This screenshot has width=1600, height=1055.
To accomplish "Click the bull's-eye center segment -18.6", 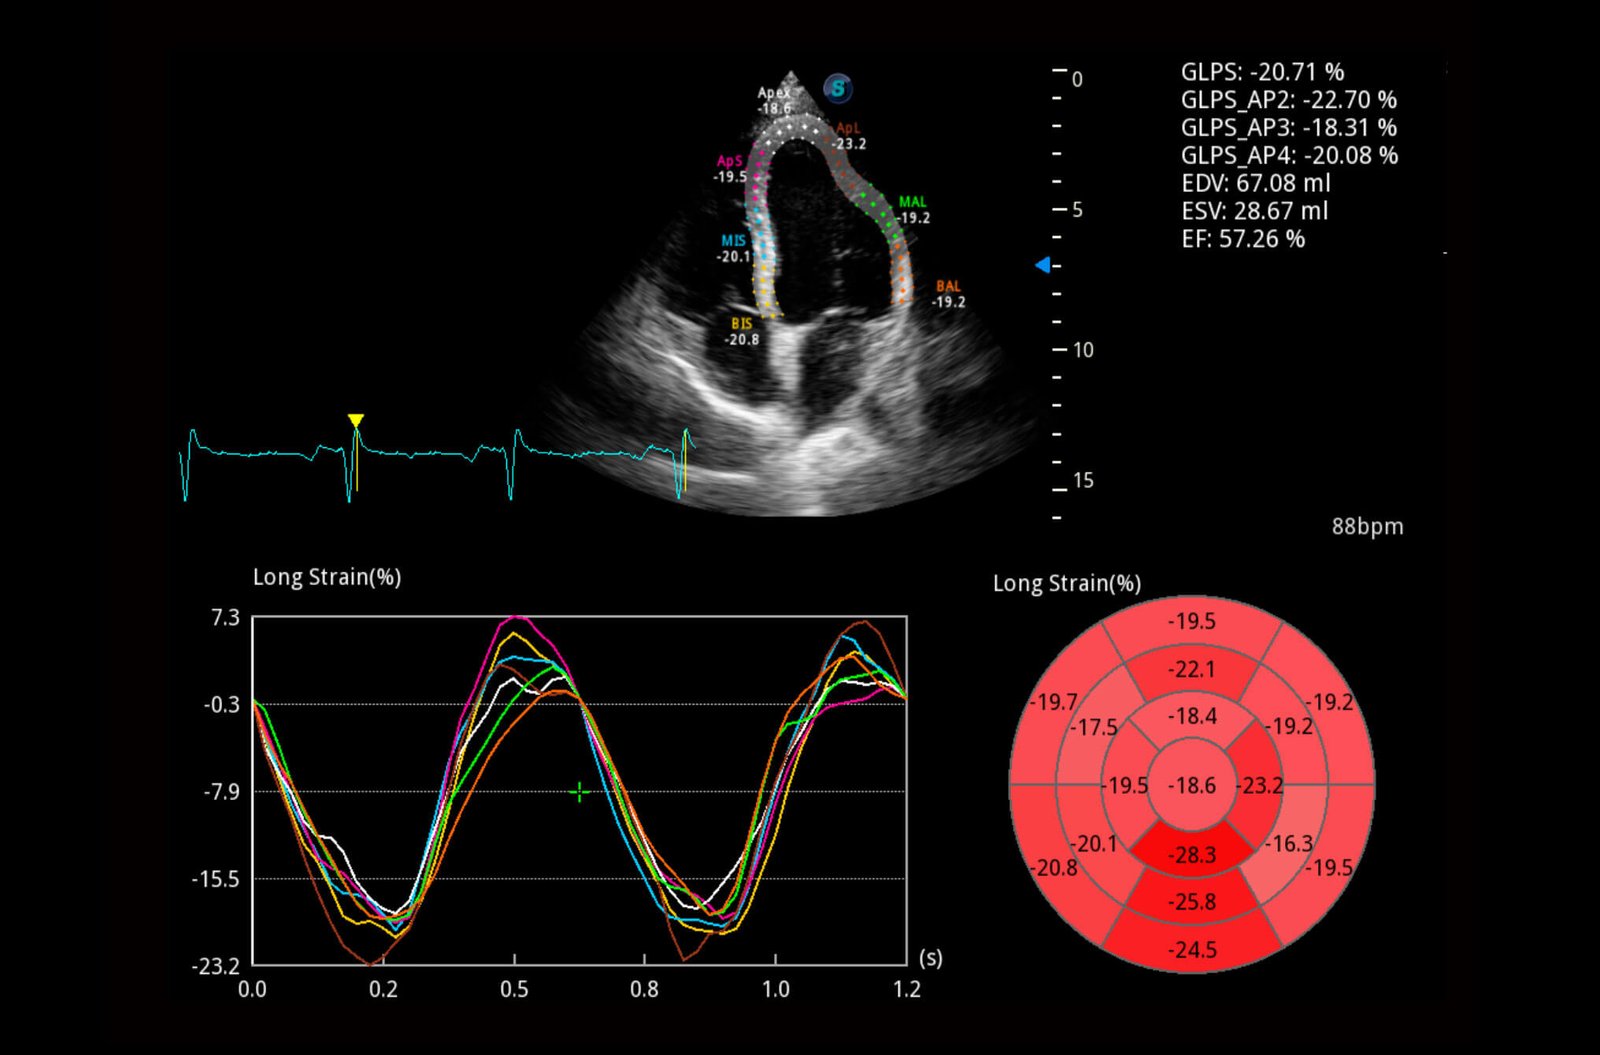I will pyautogui.click(x=1192, y=786).
